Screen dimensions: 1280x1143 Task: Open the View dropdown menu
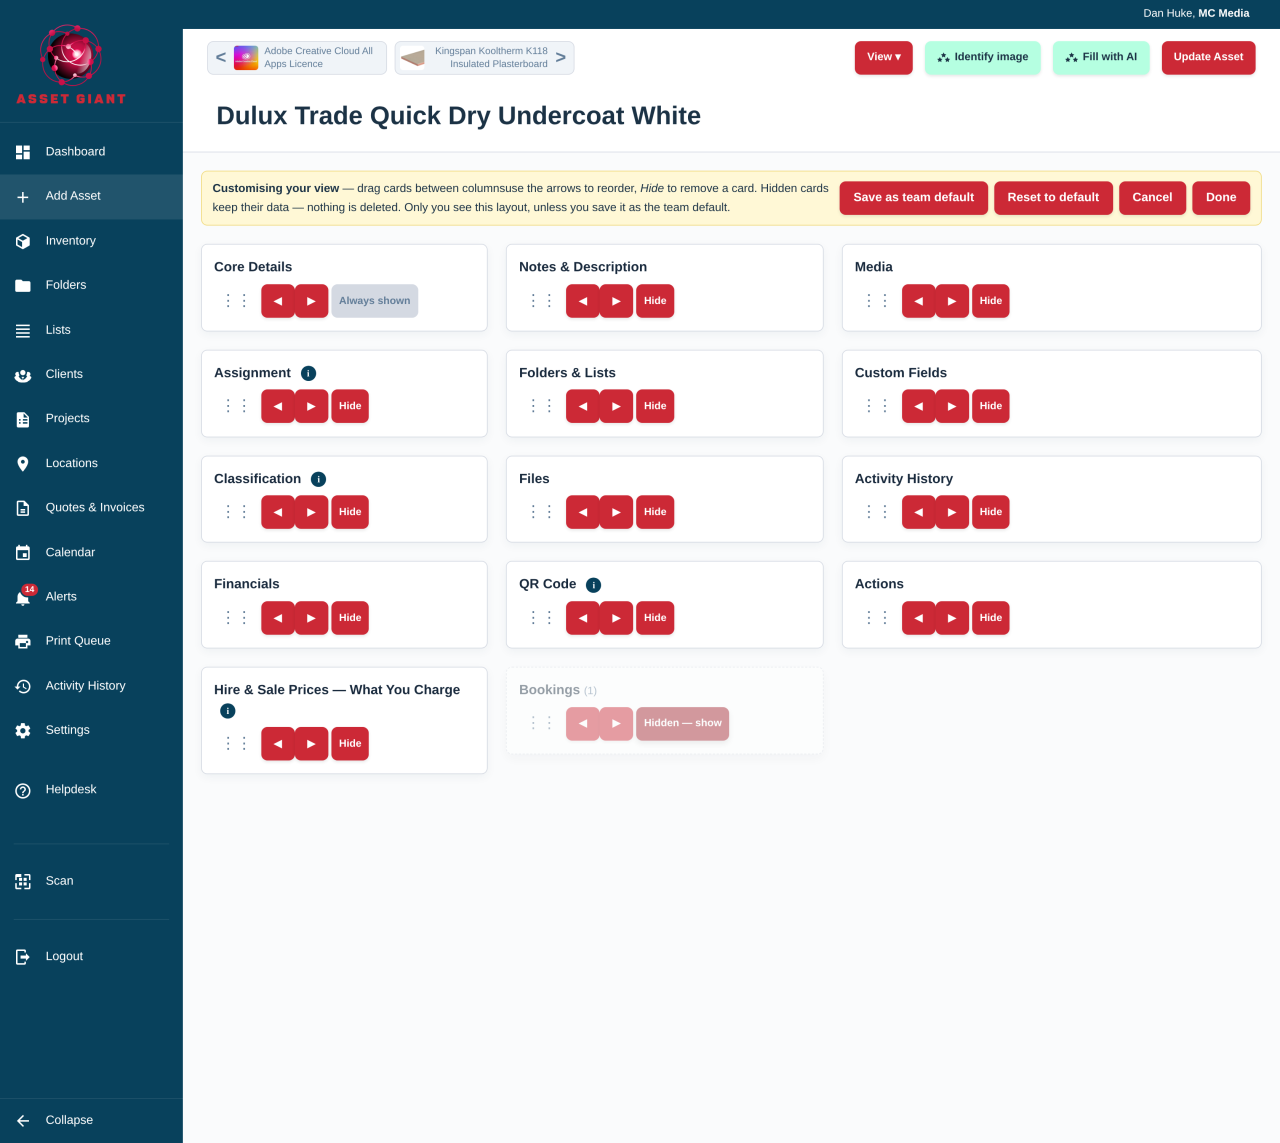coord(884,57)
